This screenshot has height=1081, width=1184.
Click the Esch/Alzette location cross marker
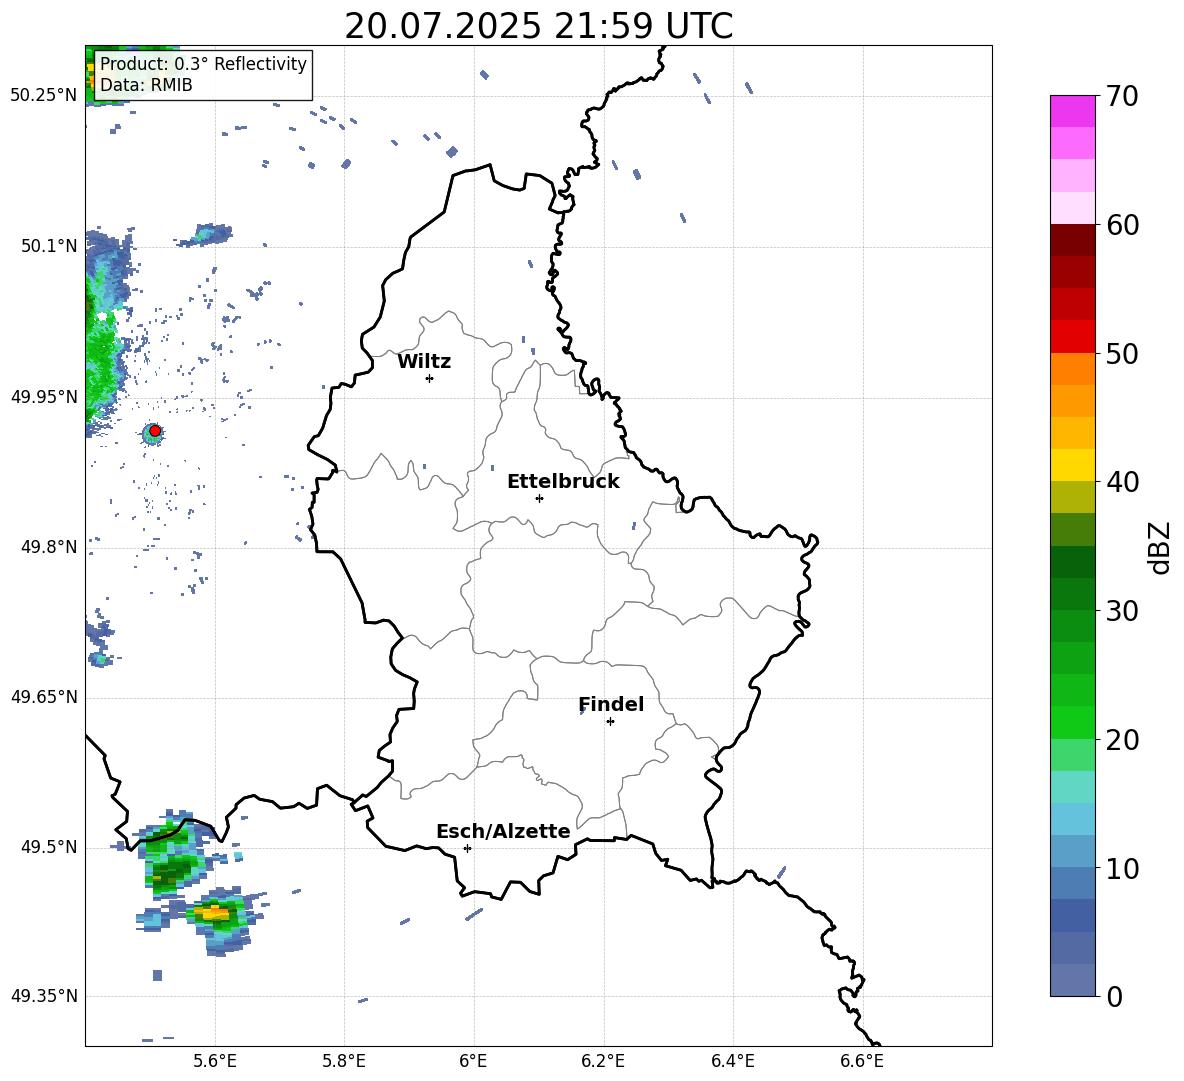pos(467,848)
